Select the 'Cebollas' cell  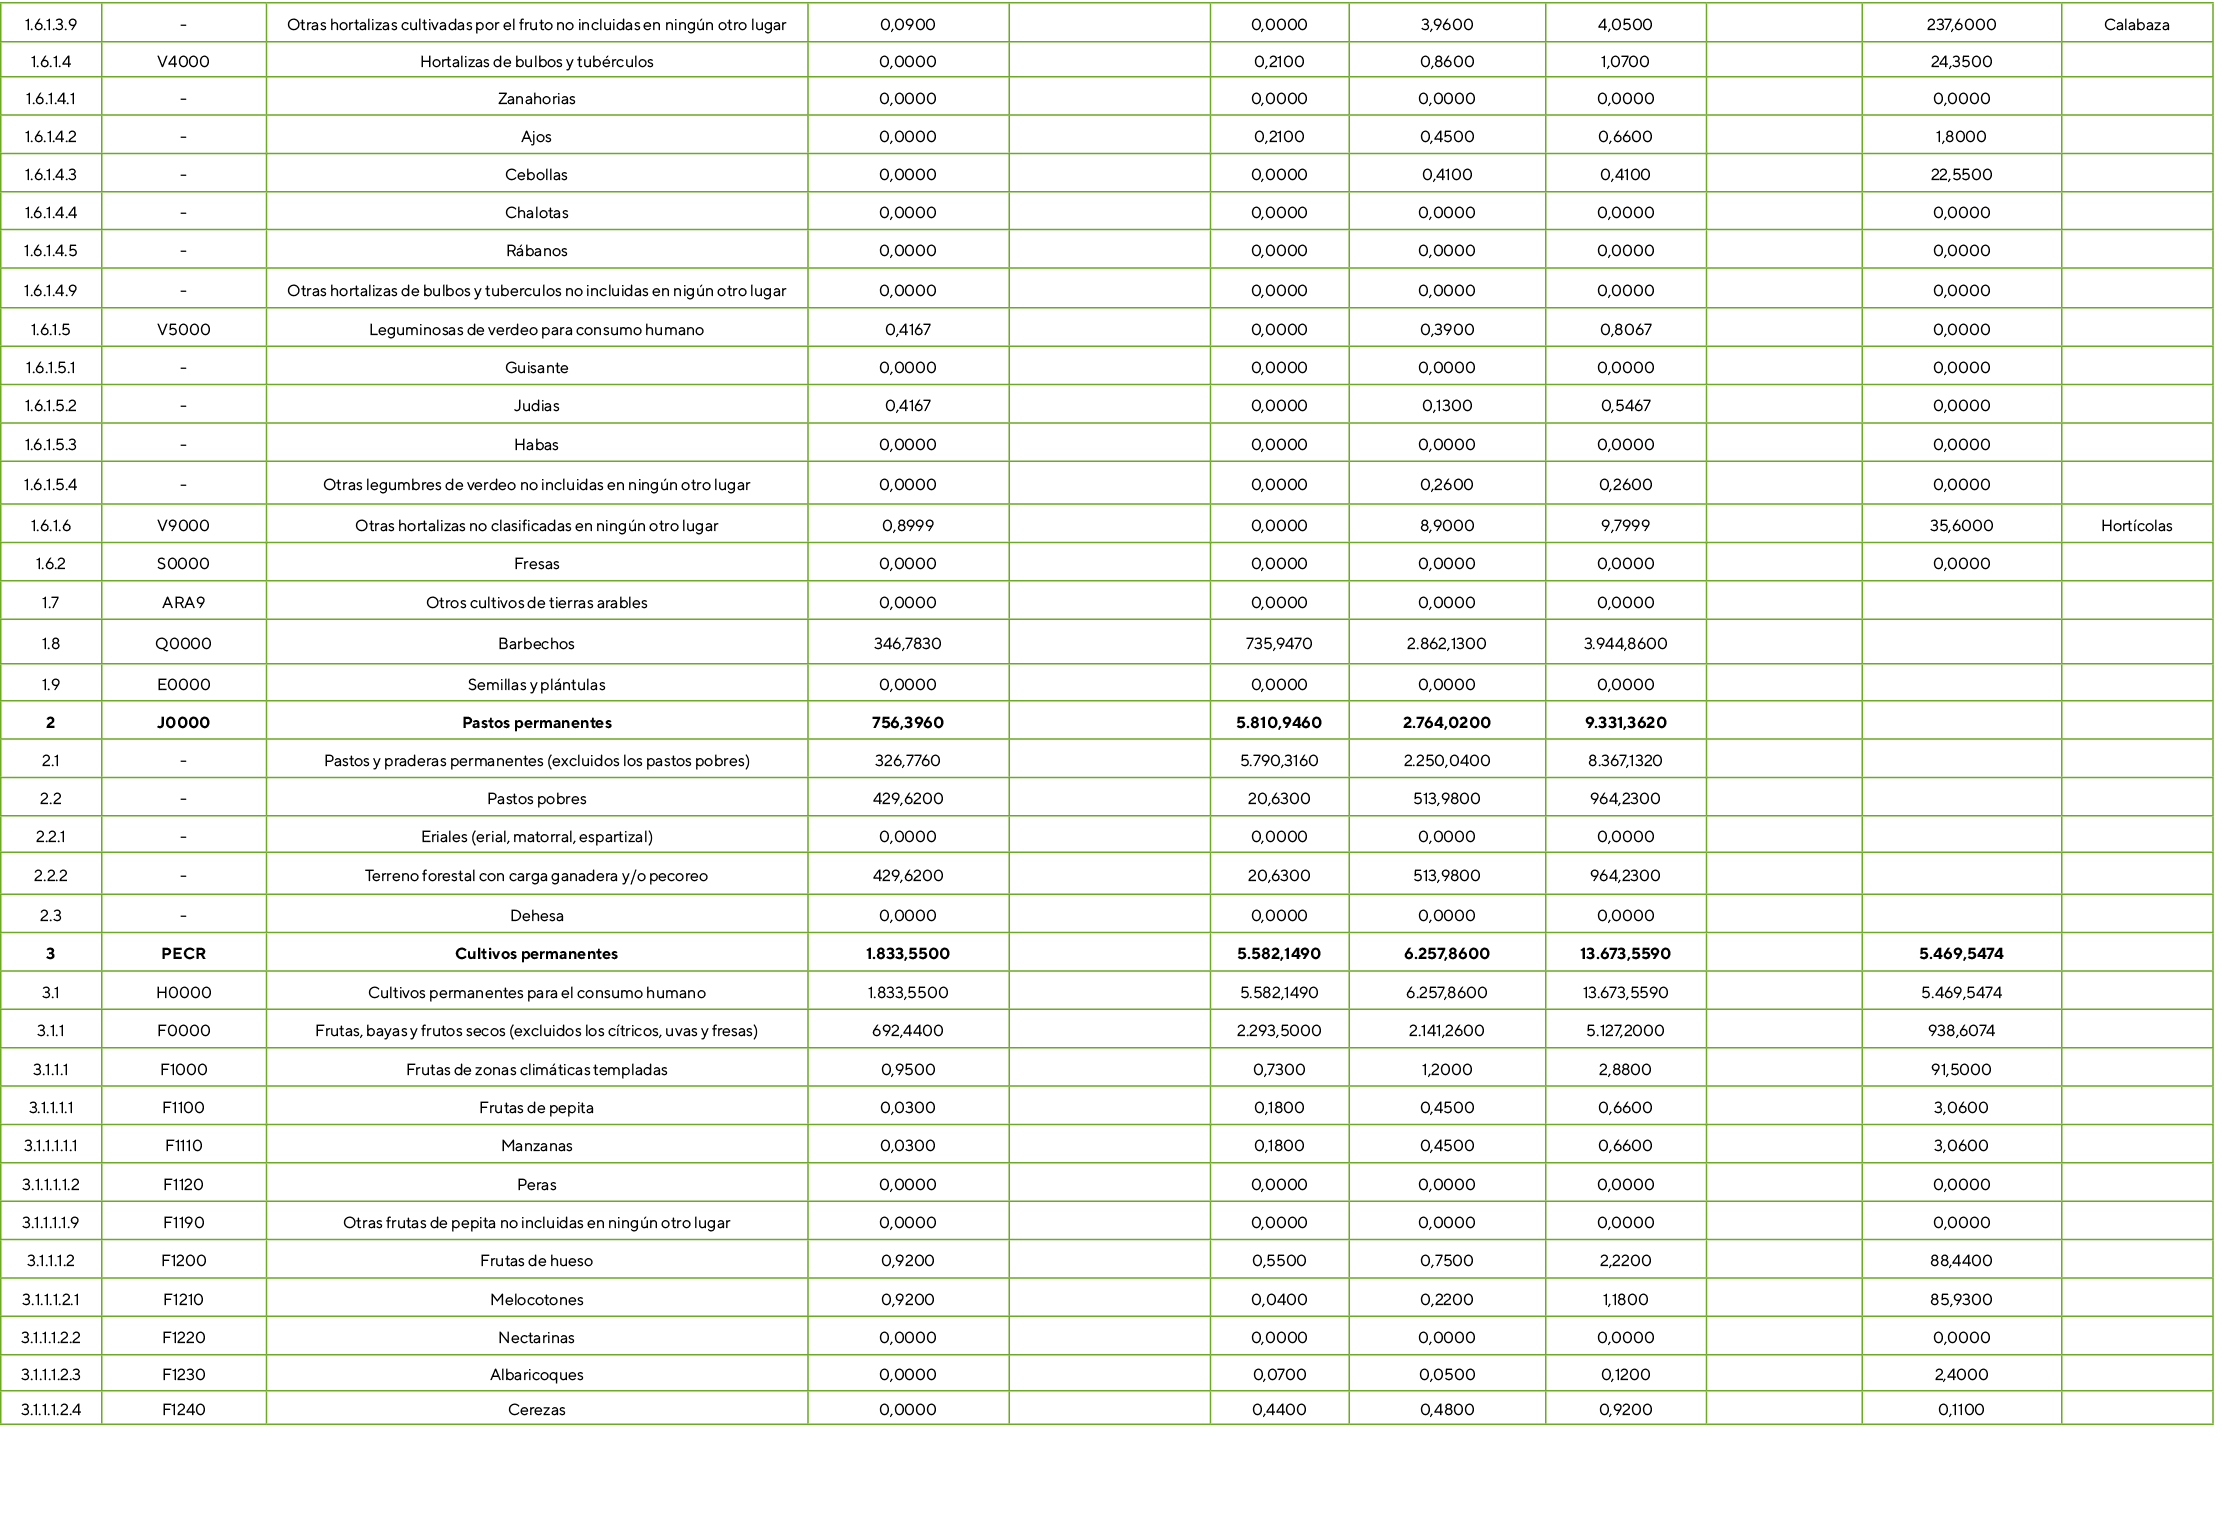pyautogui.click(x=536, y=175)
